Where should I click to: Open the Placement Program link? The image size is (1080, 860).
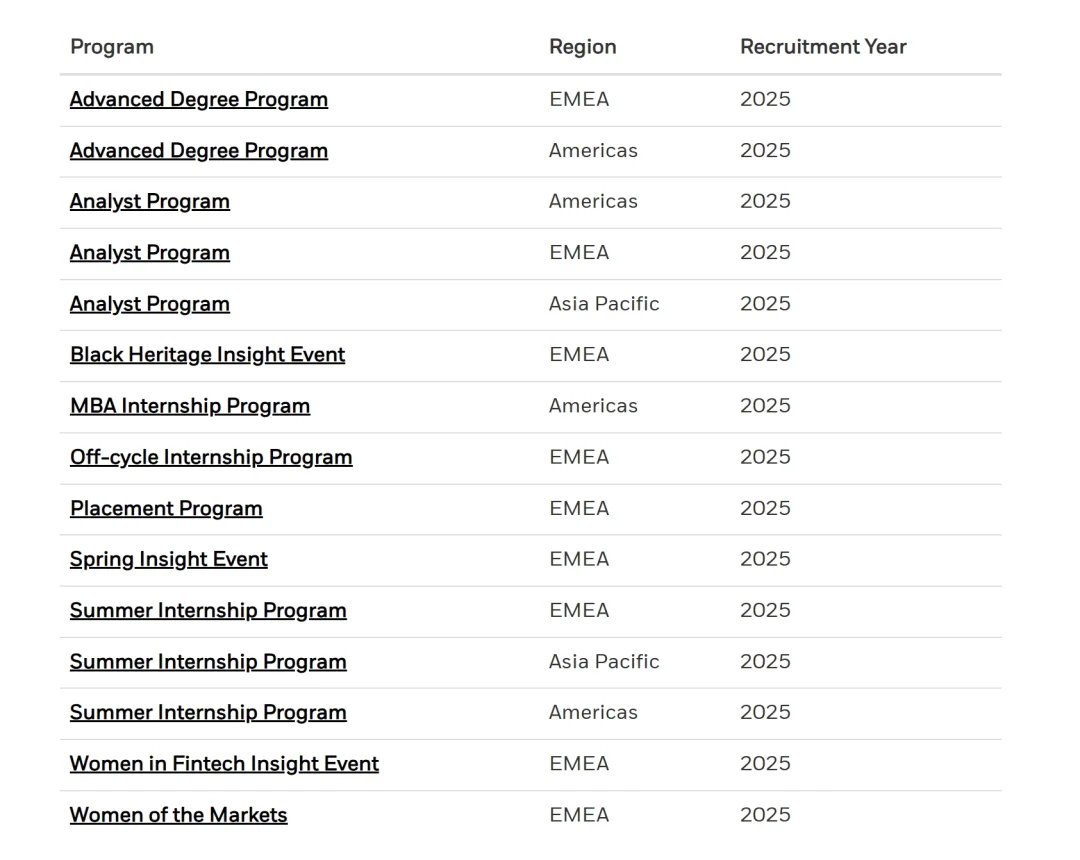(x=165, y=508)
